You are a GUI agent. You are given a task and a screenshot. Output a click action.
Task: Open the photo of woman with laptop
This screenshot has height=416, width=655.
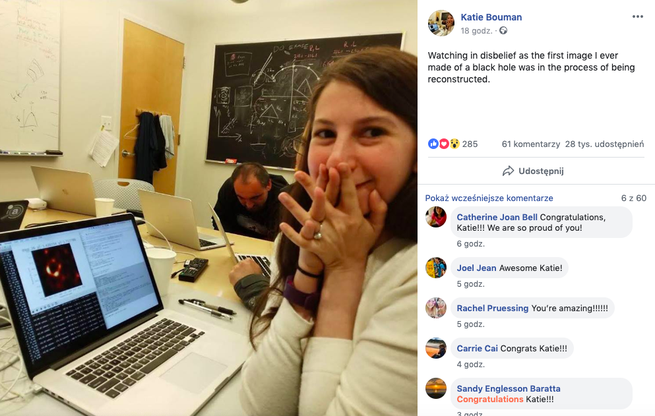click(208, 208)
